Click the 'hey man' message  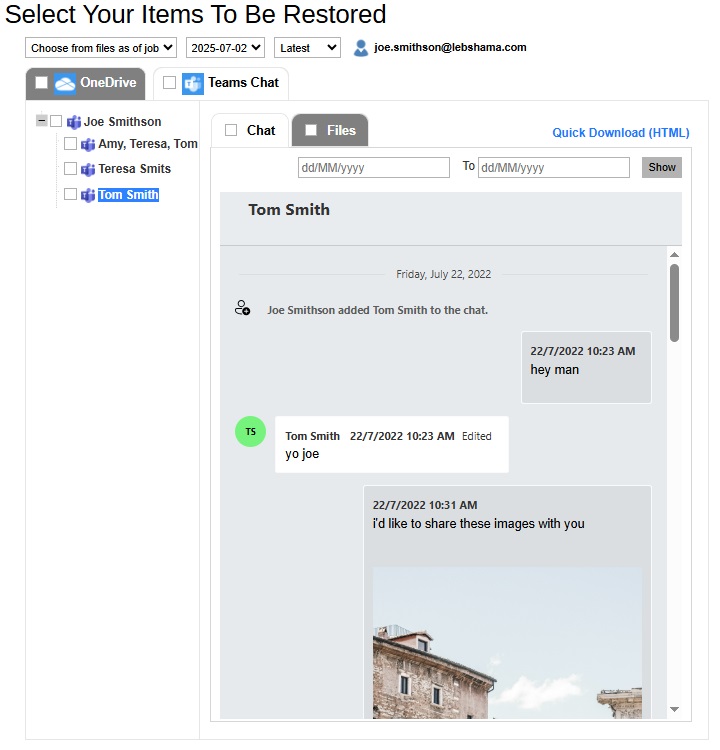click(x=586, y=367)
